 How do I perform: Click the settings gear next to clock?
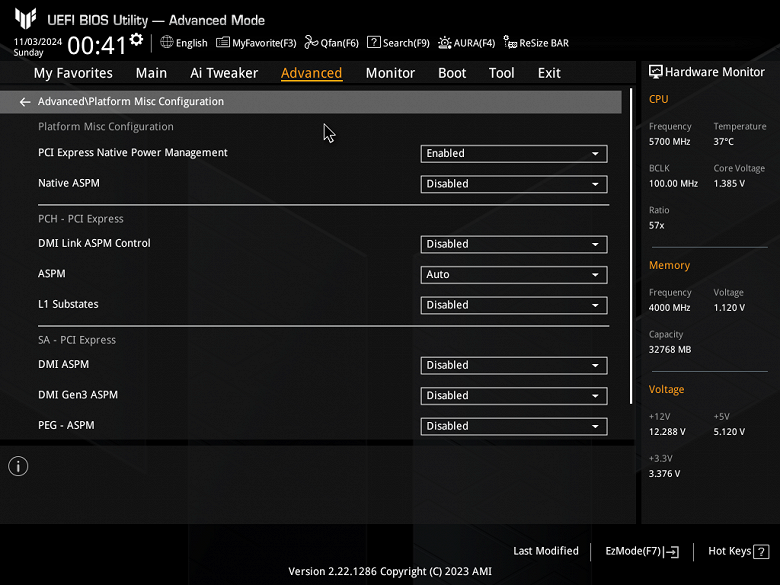[136, 40]
